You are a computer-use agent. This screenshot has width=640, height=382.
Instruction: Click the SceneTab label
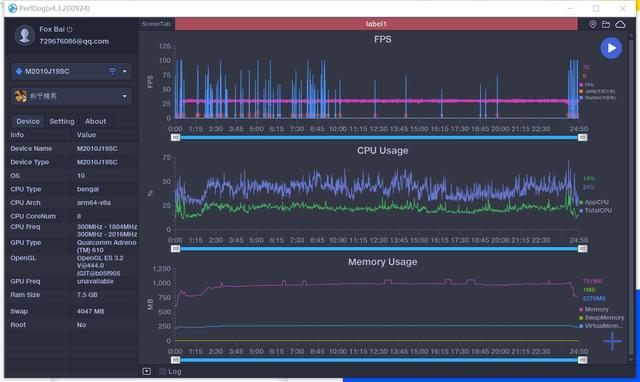[x=156, y=24]
